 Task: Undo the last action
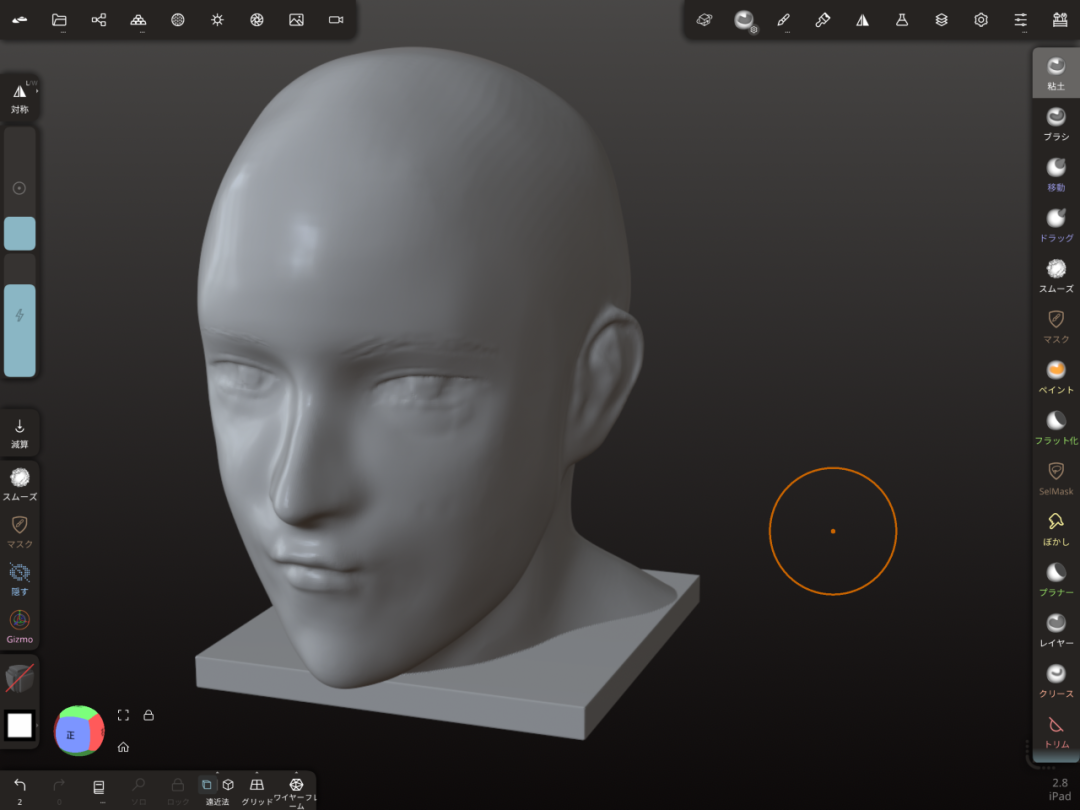[19, 789]
